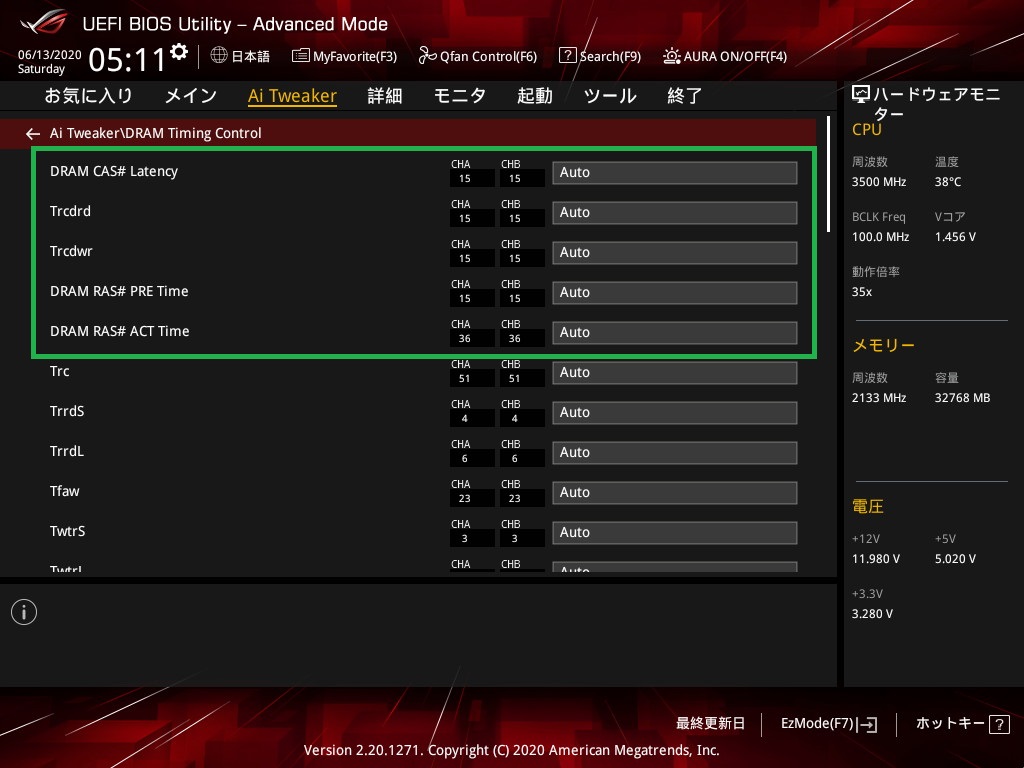Open the 詳細 tab

click(385, 96)
